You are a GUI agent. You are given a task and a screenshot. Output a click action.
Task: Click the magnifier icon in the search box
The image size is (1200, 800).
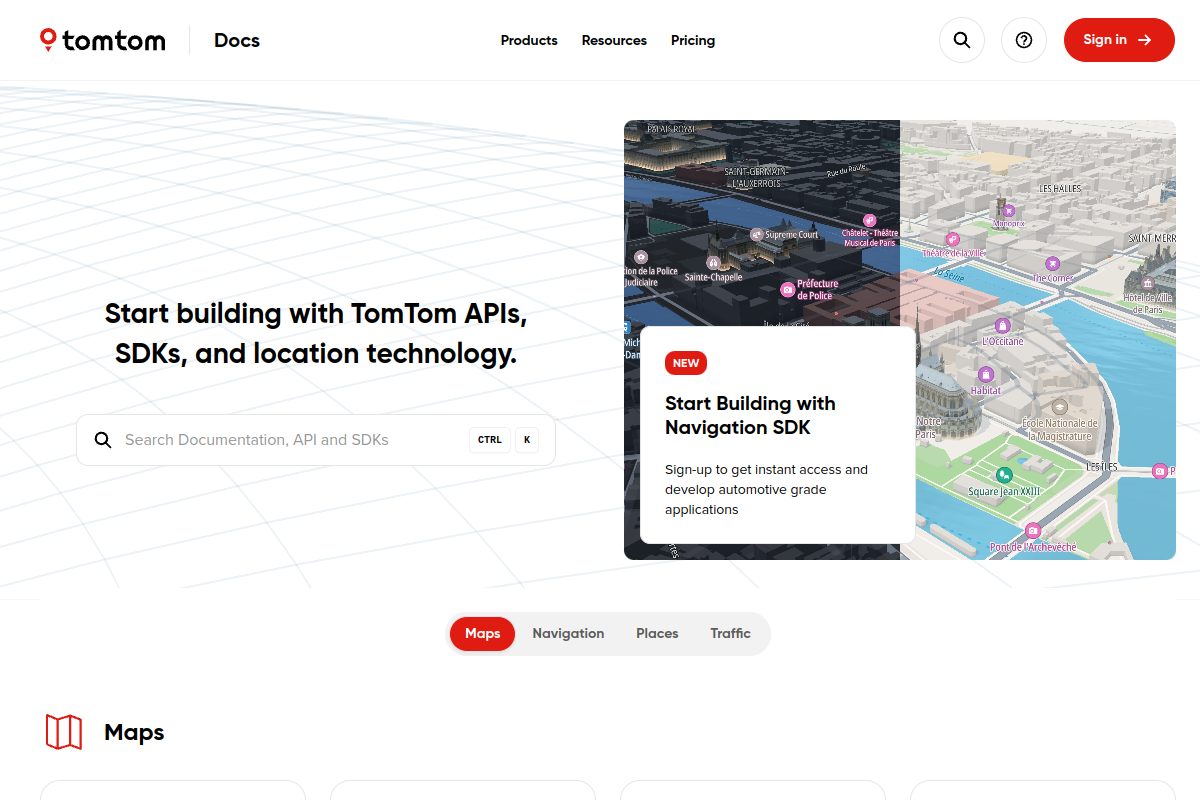[103, 440]
